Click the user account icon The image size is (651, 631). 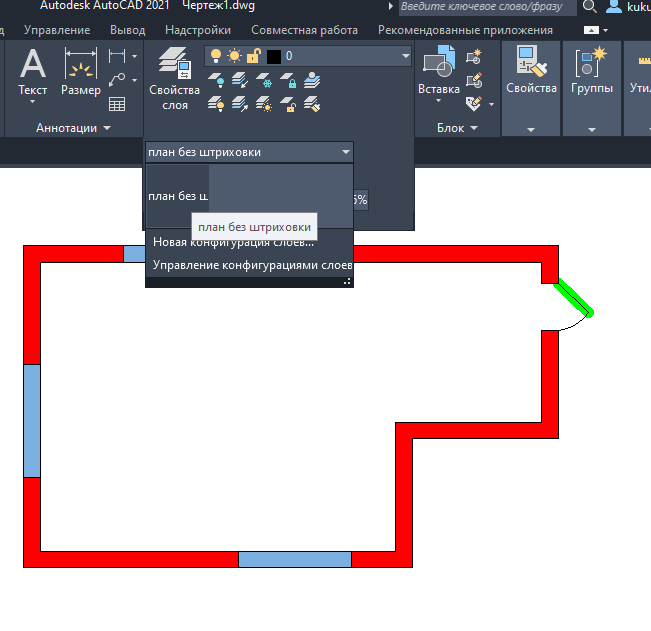[614, 7]
